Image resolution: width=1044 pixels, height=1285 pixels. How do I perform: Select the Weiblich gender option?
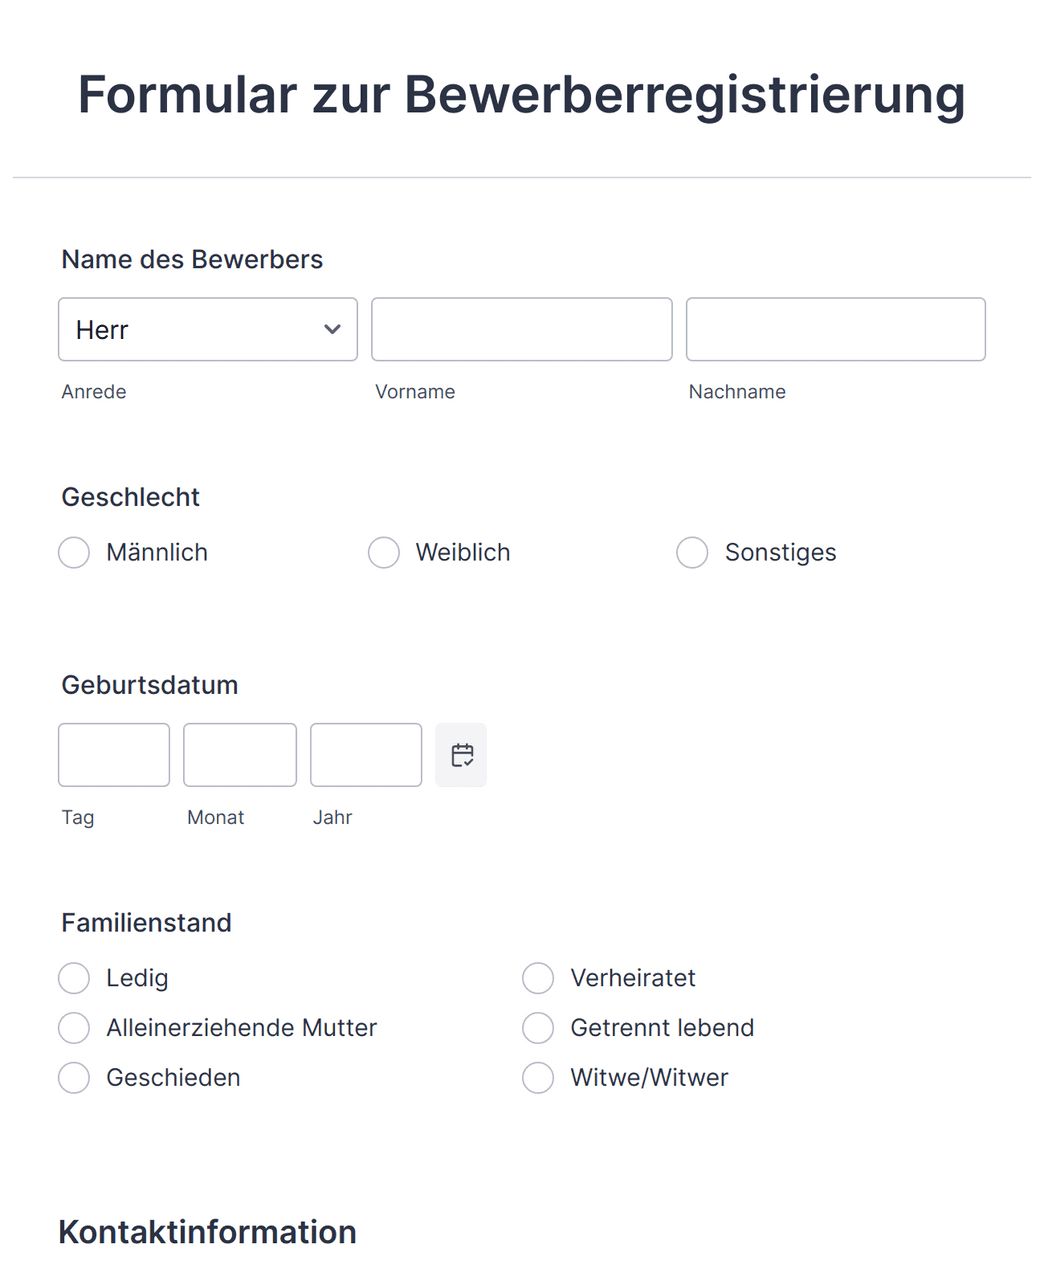click(384, 552)
